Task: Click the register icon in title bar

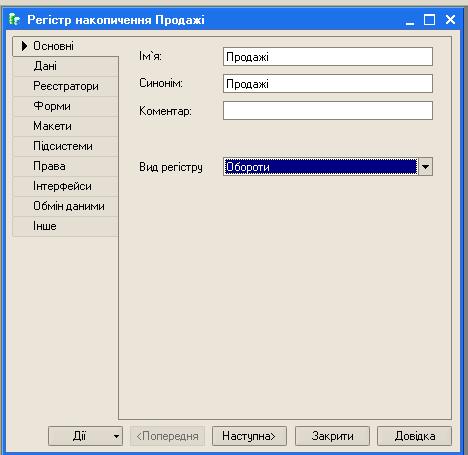Action: pyautogui.click(x=15, y=19)
